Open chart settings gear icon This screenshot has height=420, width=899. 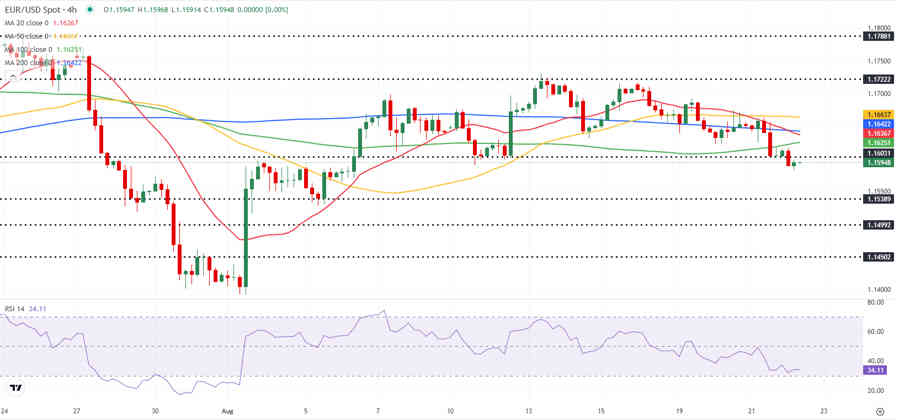click(880, 411)
